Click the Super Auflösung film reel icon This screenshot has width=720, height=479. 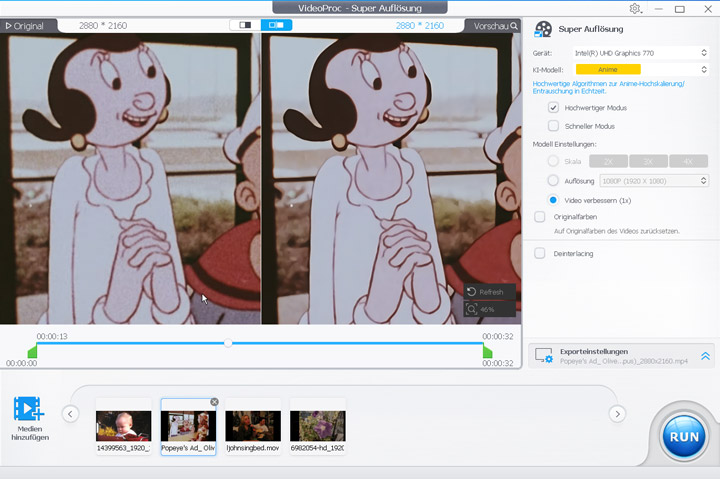coord(543,29)
